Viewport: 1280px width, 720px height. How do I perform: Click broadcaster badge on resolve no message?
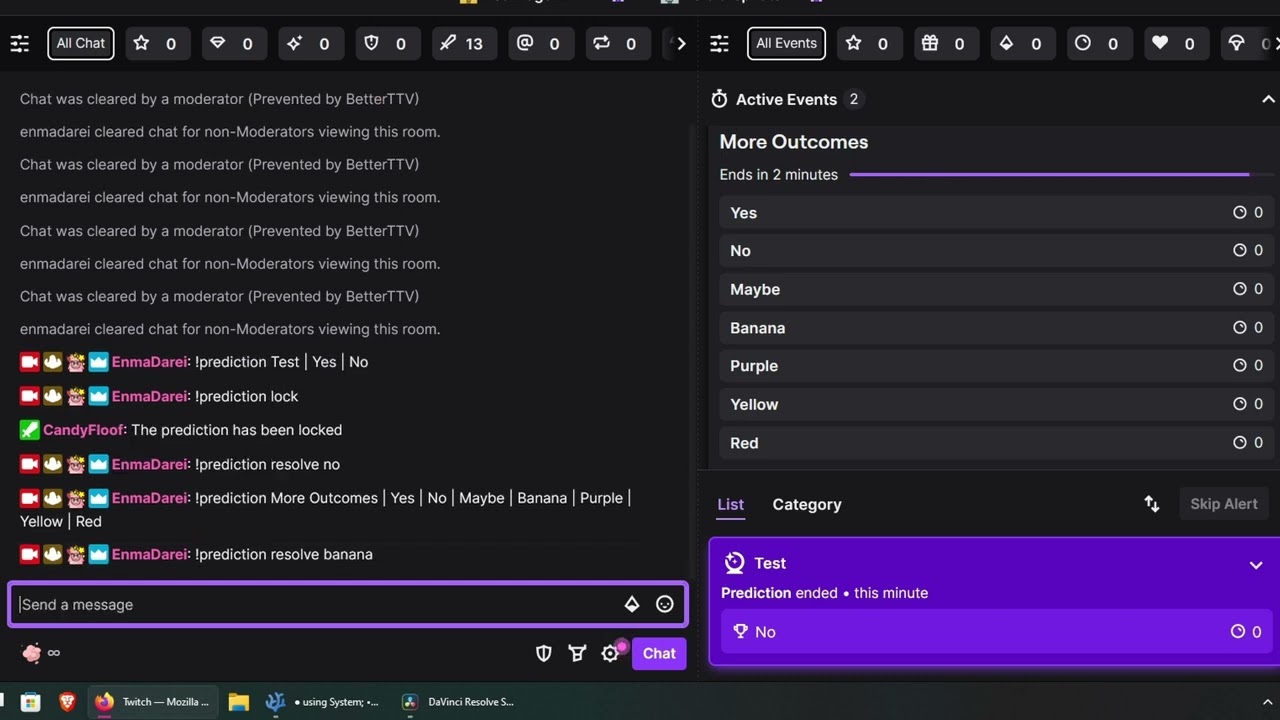[x=29, y=464]
